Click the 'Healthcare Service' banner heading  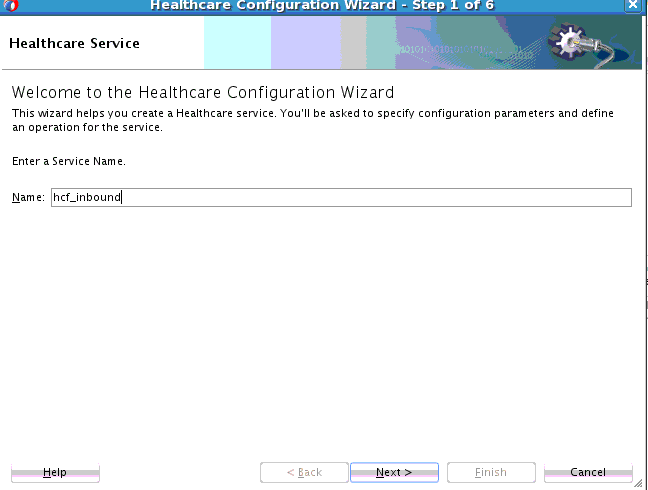click(x=74, y=43)
